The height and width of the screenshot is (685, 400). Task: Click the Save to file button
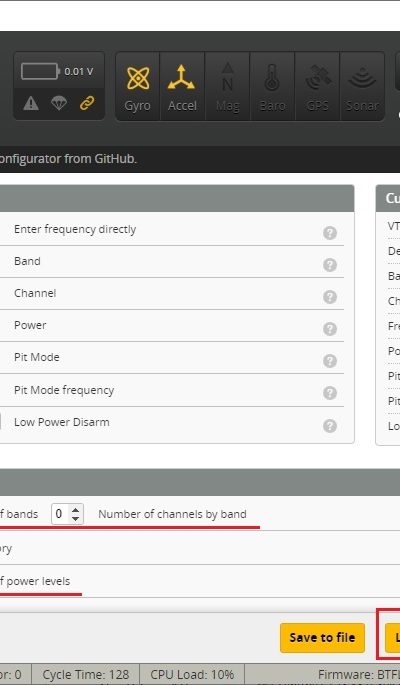point(322,638)
